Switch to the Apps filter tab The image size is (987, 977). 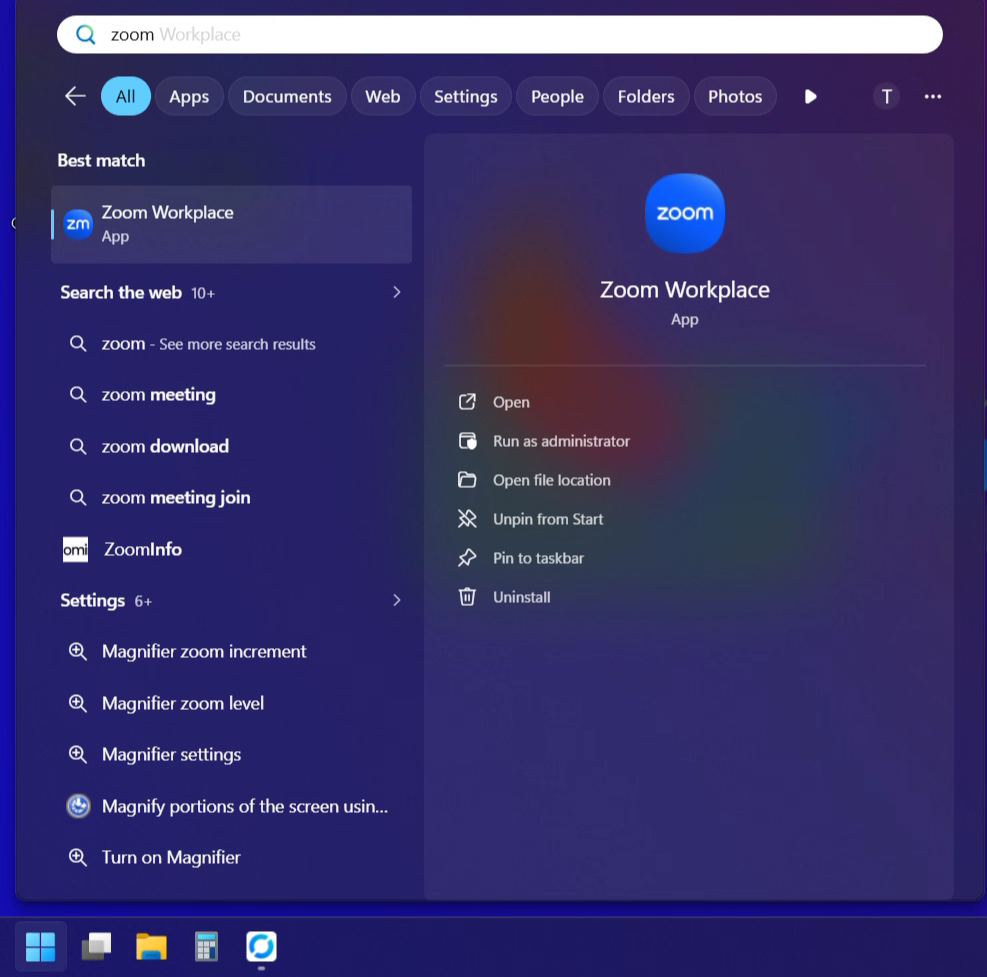click(189, 96)
